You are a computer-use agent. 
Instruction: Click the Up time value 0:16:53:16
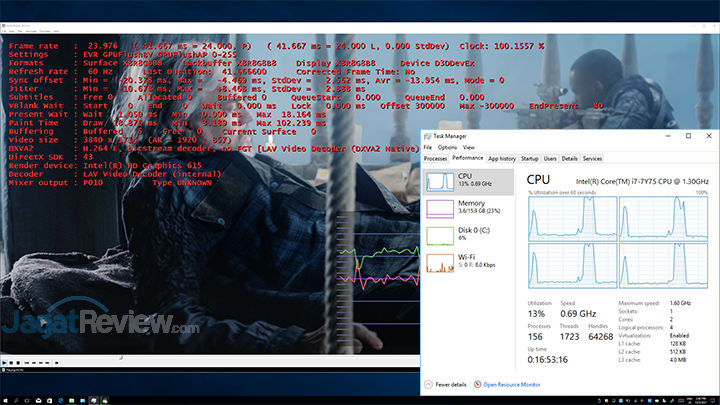pyautogui.click(x=547, y=360)
